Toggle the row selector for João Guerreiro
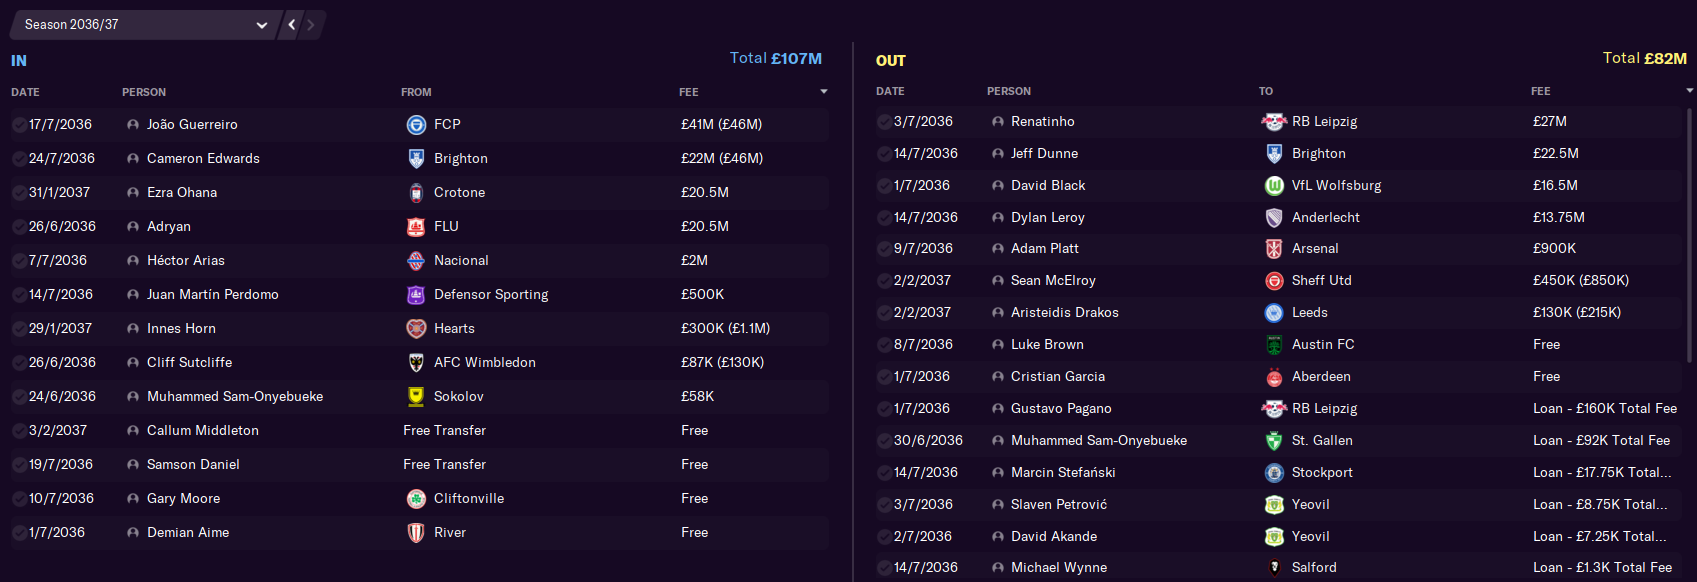Screen dimensions: 1697x582 pyautogui.click(x=19, y=125)
